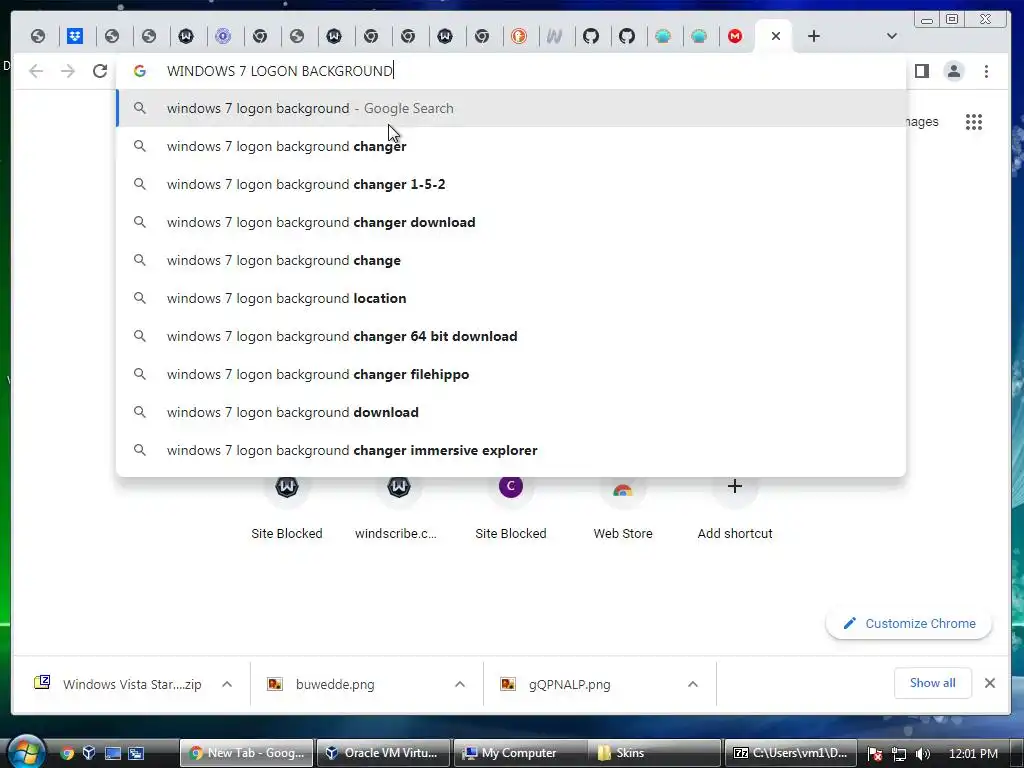
Task: Switch to My Computer taskbar window
Action: (519, 753)
